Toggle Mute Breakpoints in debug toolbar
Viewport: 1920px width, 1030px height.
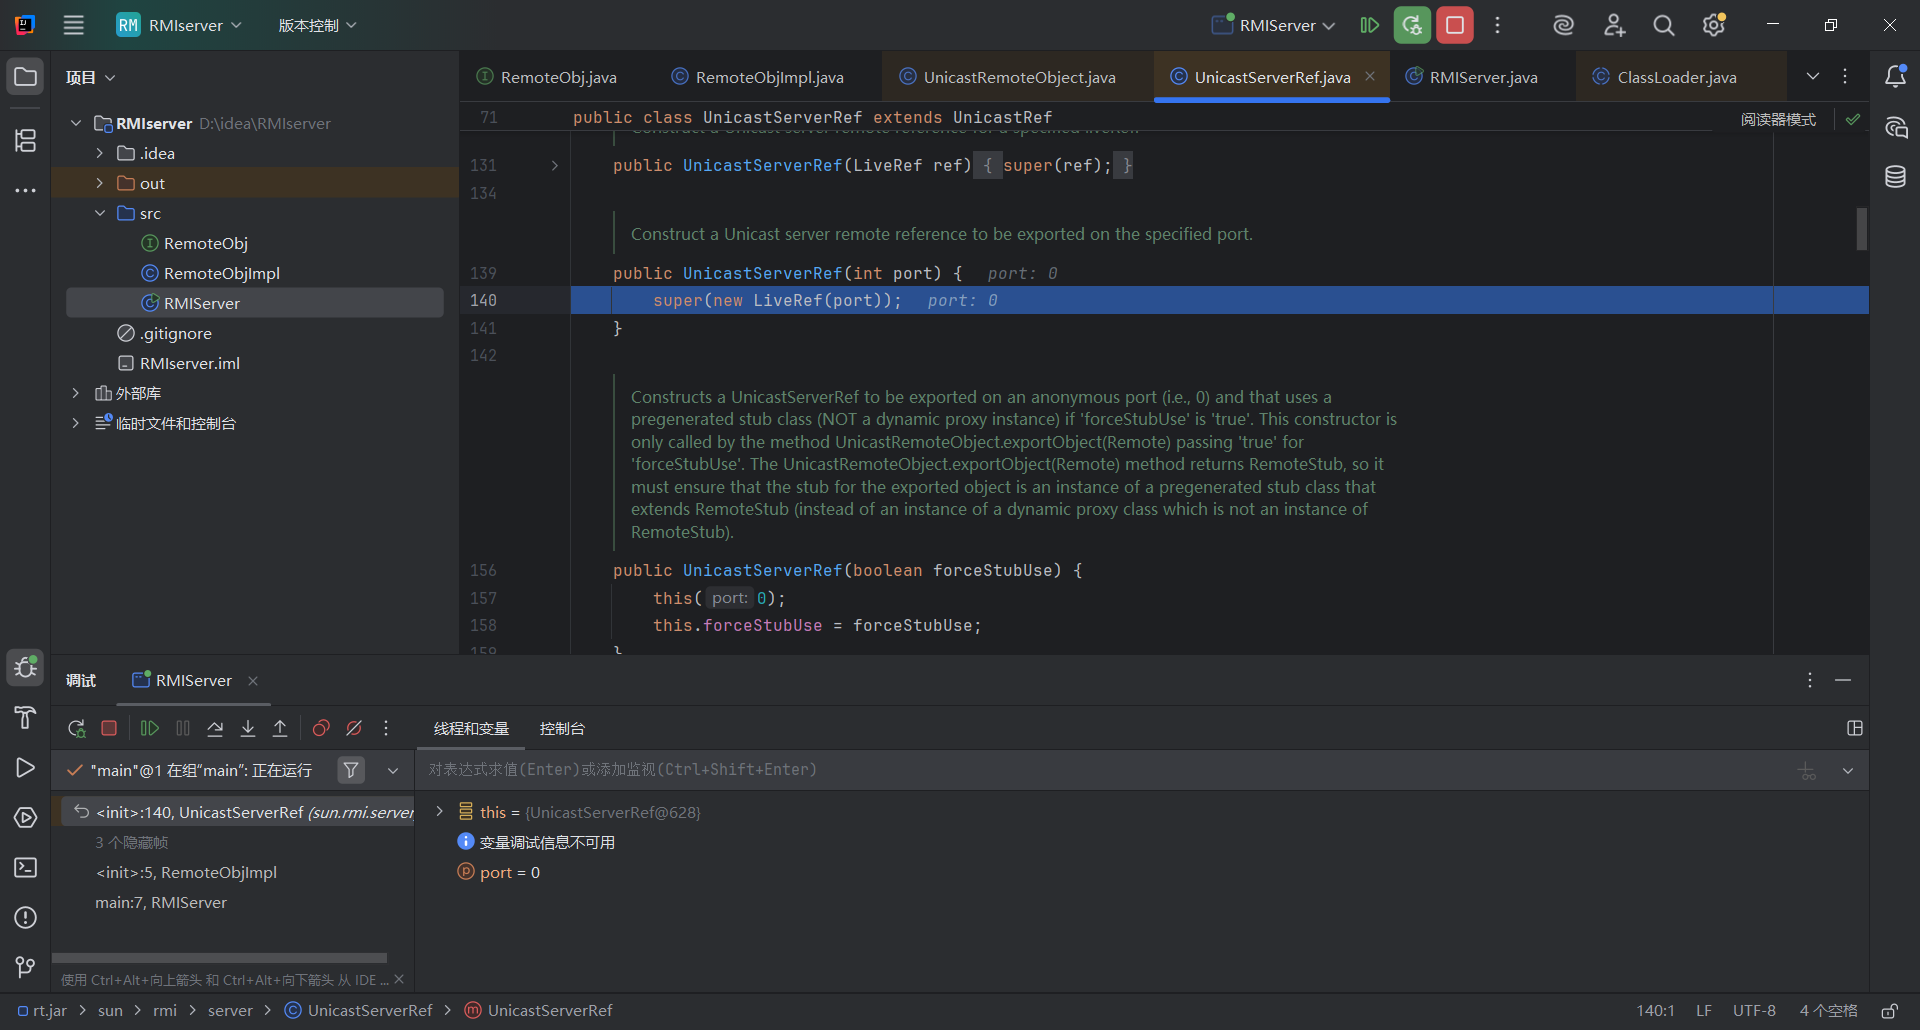click(x=354, y=729)
